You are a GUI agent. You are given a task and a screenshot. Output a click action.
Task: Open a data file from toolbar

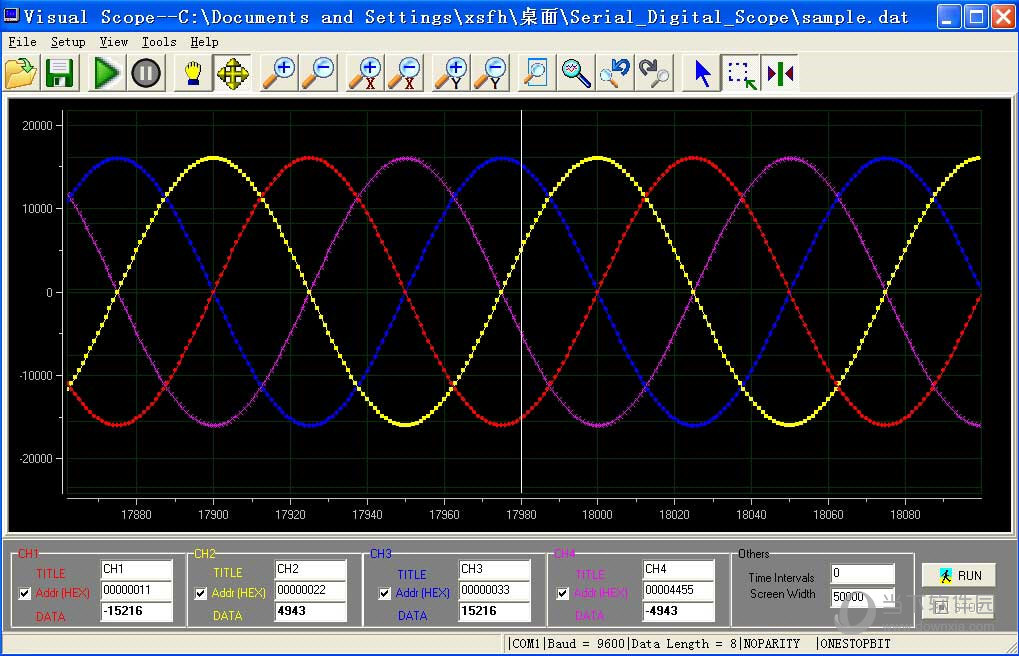click(21, 72)
